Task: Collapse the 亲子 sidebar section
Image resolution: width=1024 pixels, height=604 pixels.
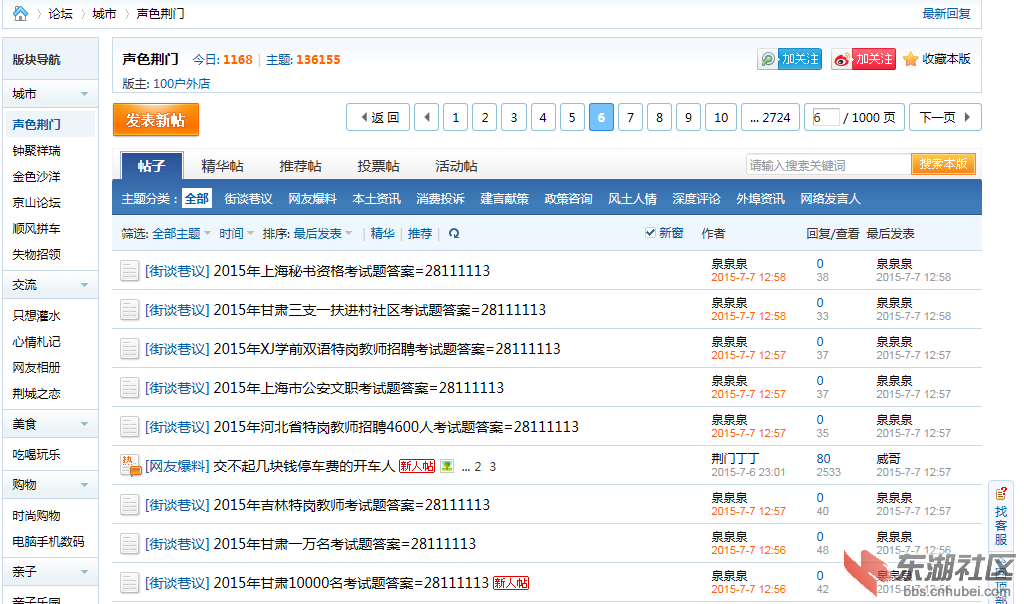Action: (84, 572)
